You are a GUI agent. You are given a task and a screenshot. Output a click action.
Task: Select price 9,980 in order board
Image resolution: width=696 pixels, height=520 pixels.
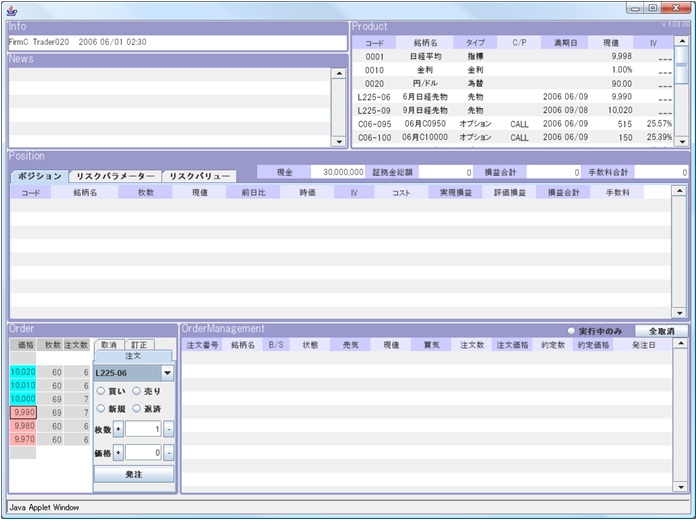point(23,426)
